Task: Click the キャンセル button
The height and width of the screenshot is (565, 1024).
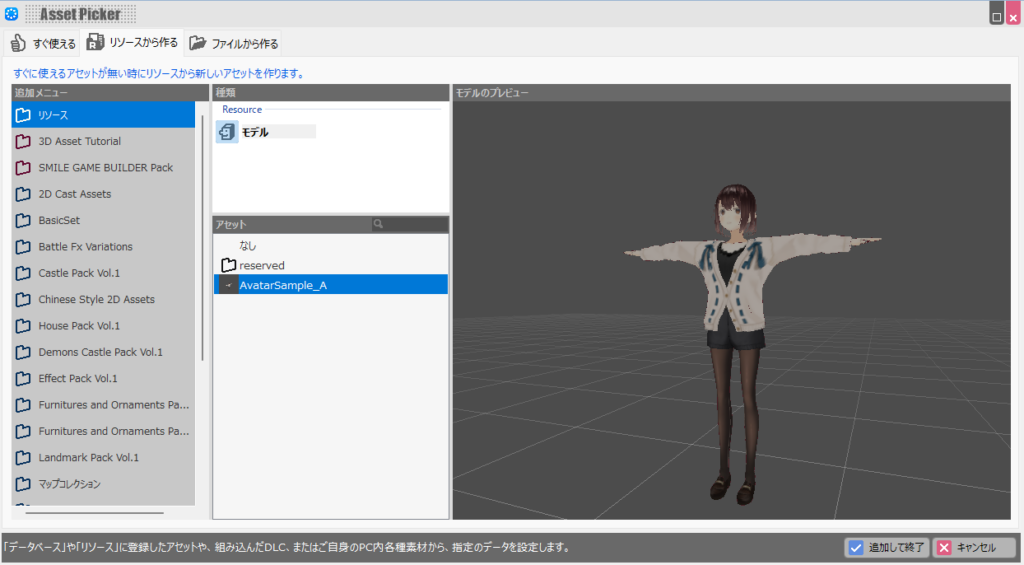Action: [x=974, y=547]
